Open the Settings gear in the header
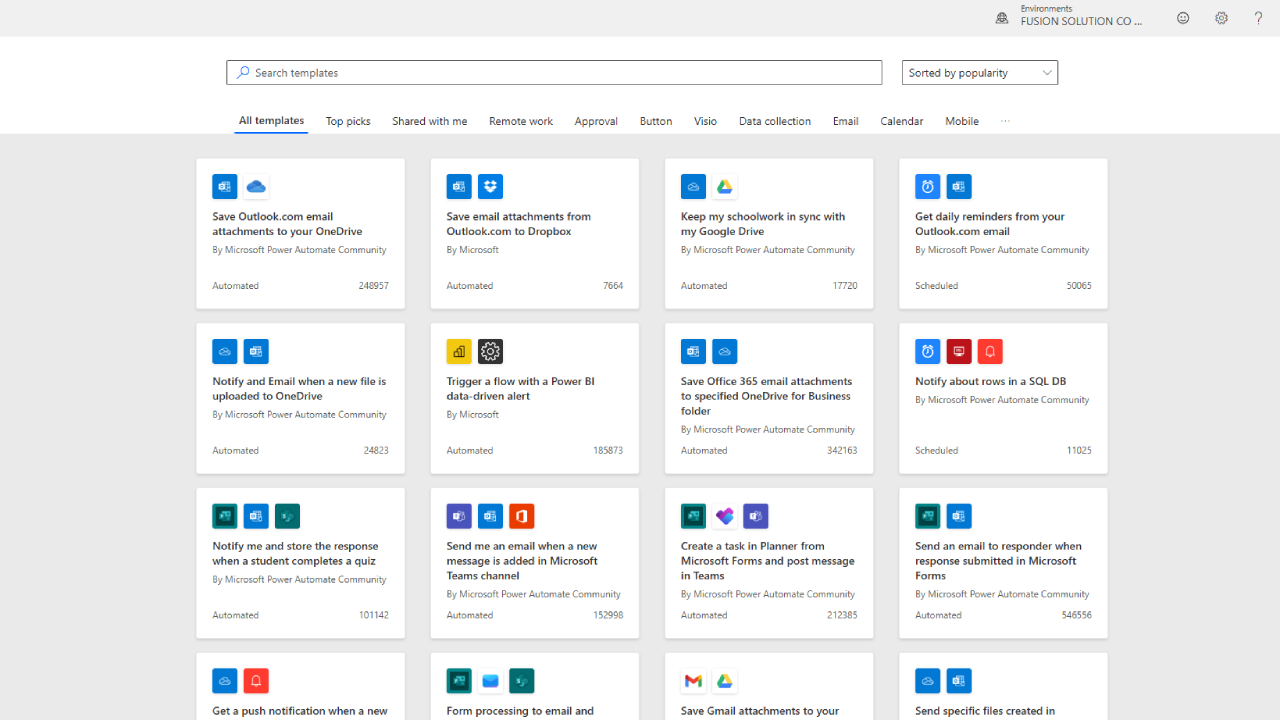1280x720 pixels. tap(1221, 18)
